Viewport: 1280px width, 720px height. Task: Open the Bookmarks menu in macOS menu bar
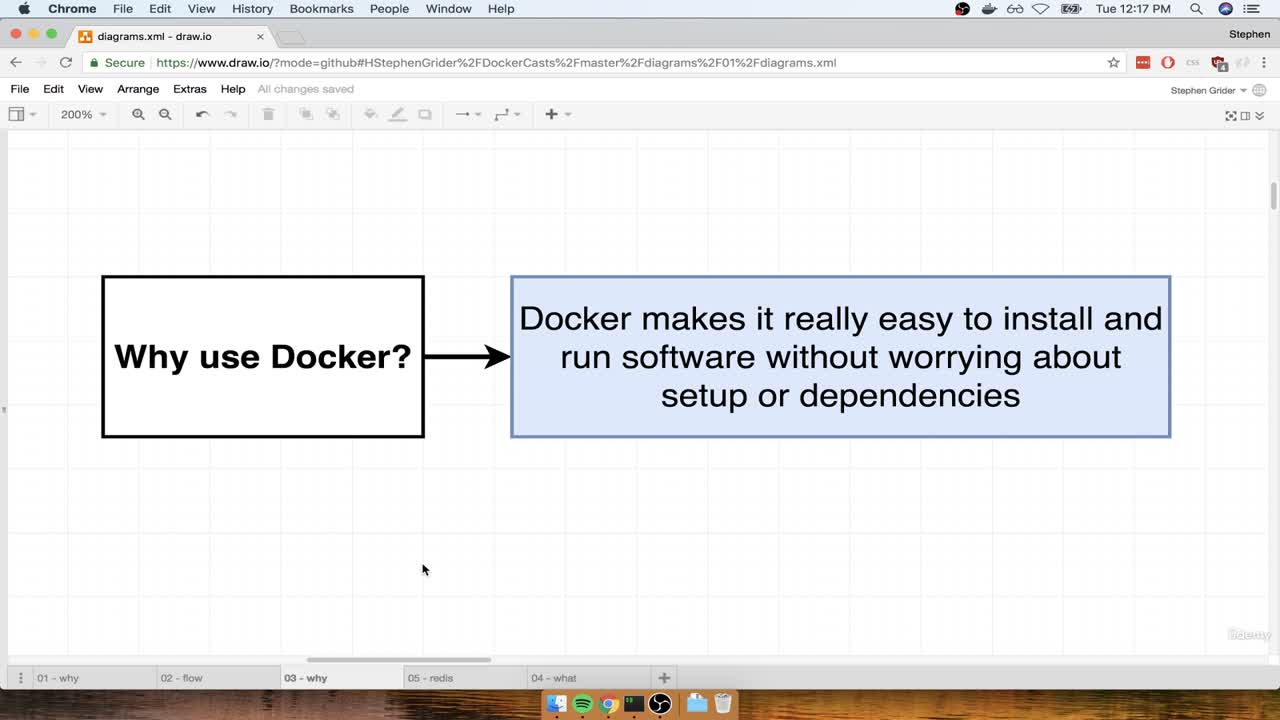[321, 9]
